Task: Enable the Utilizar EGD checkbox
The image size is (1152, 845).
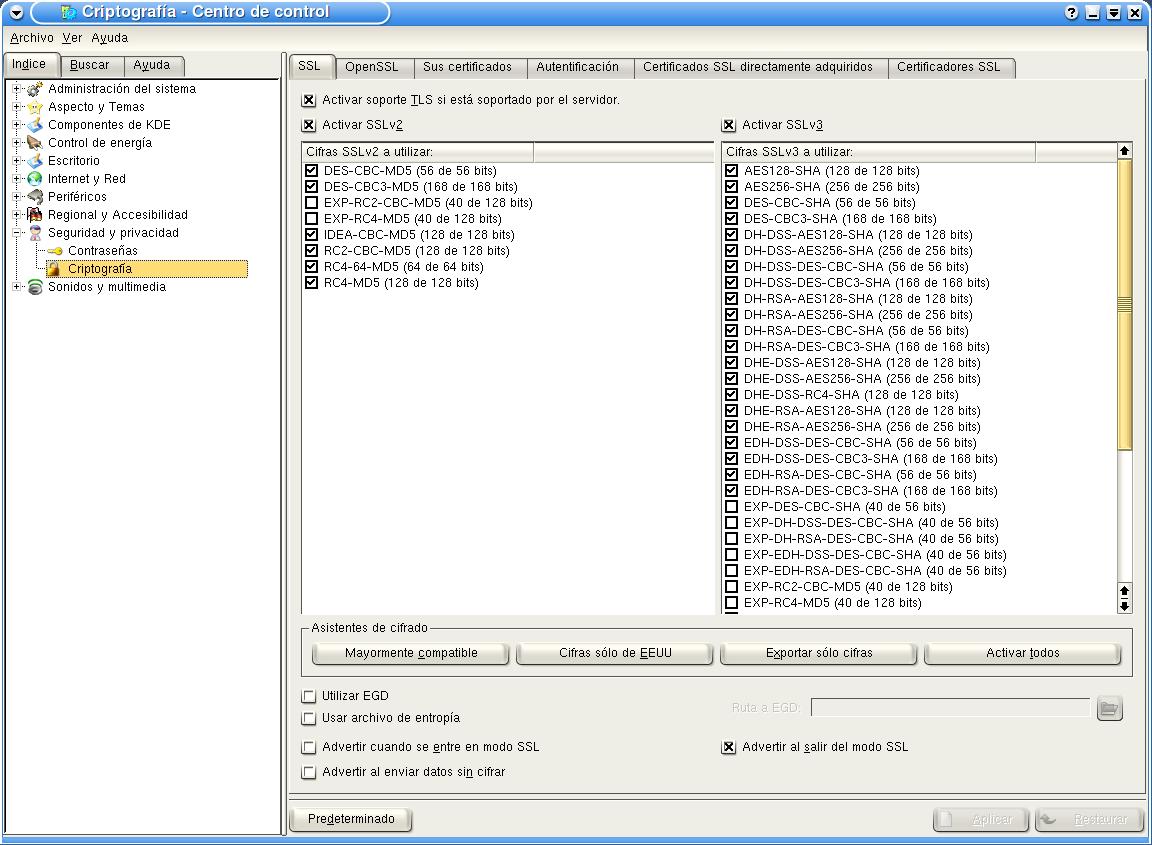Action: click(309, 696)
